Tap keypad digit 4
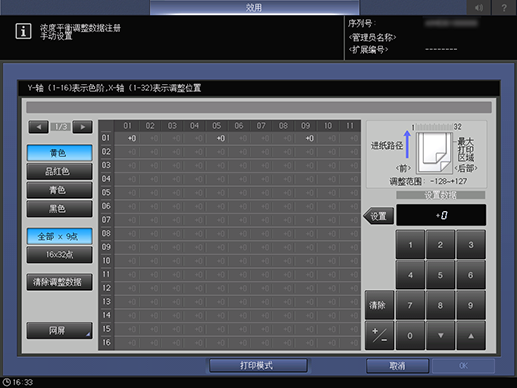 click(x=410, y=275)
